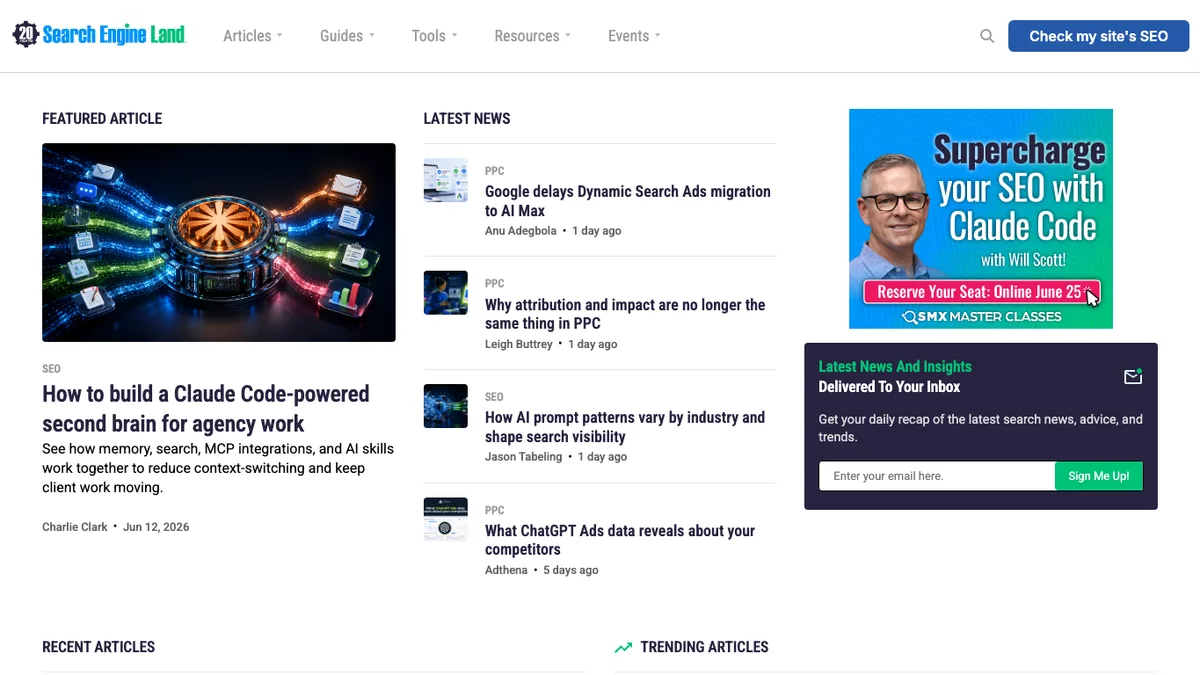The width and height of the screenshot is (1200, 675).
Task: Click author name Adthena
Action: [x=506, y=570]
